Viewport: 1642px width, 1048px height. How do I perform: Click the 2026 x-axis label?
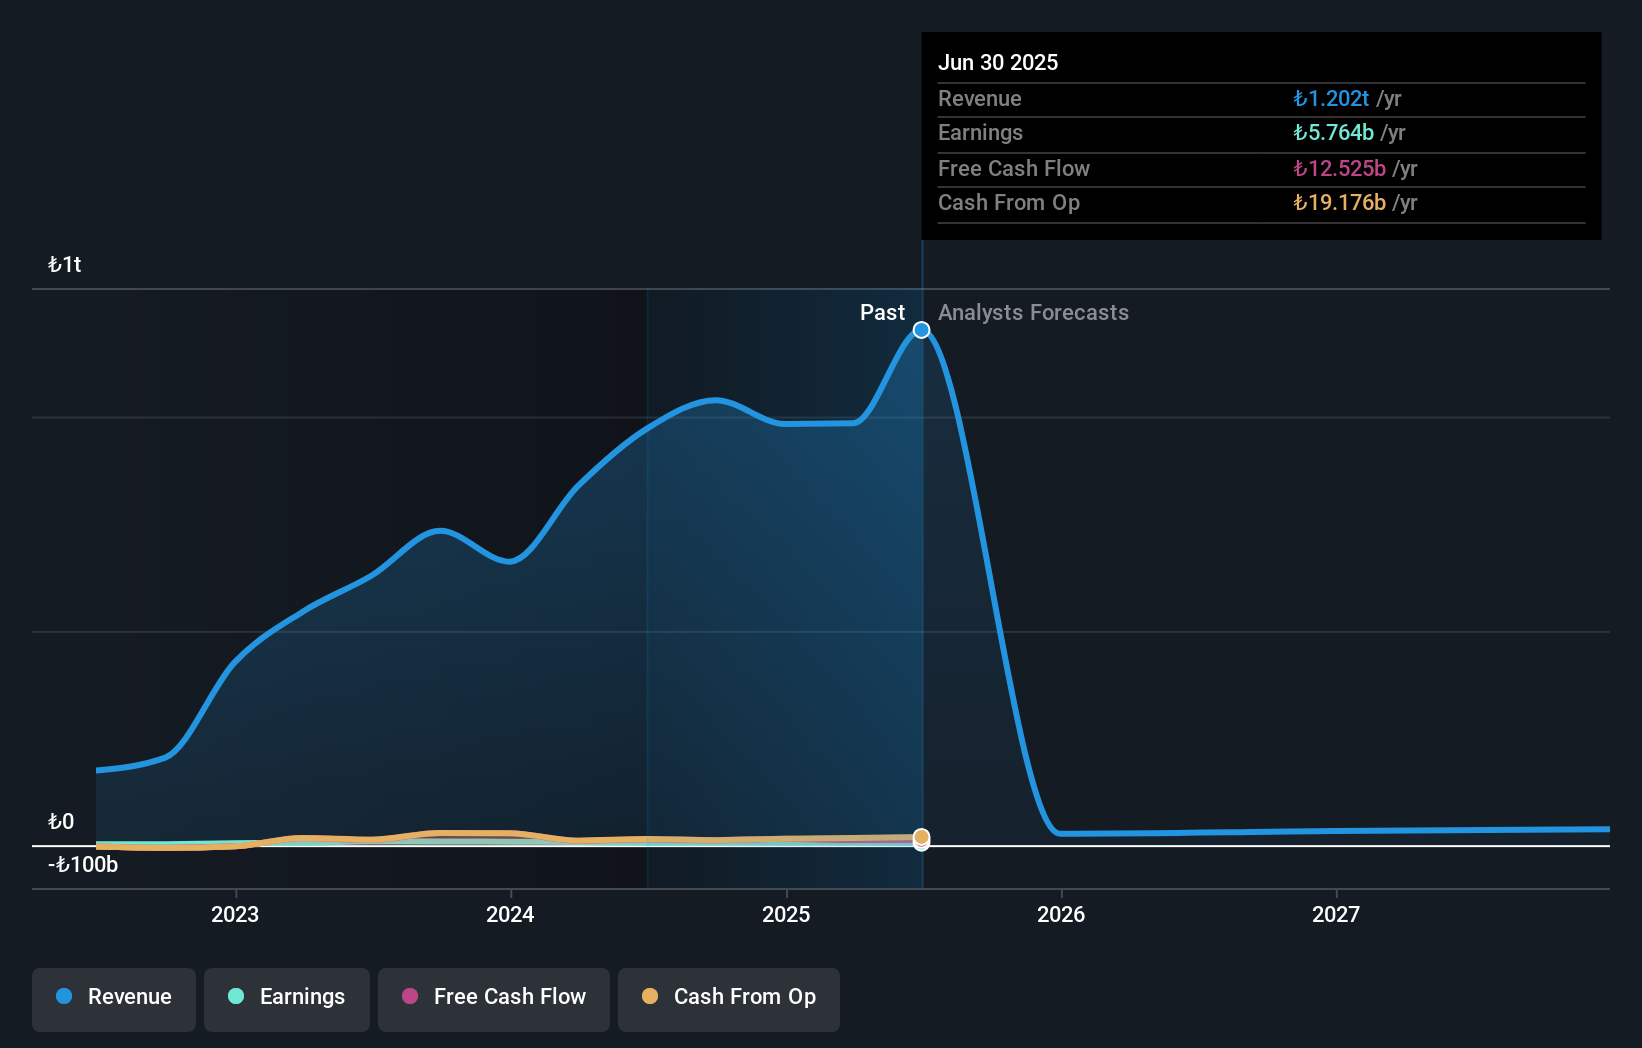(x=1061, y=914)
